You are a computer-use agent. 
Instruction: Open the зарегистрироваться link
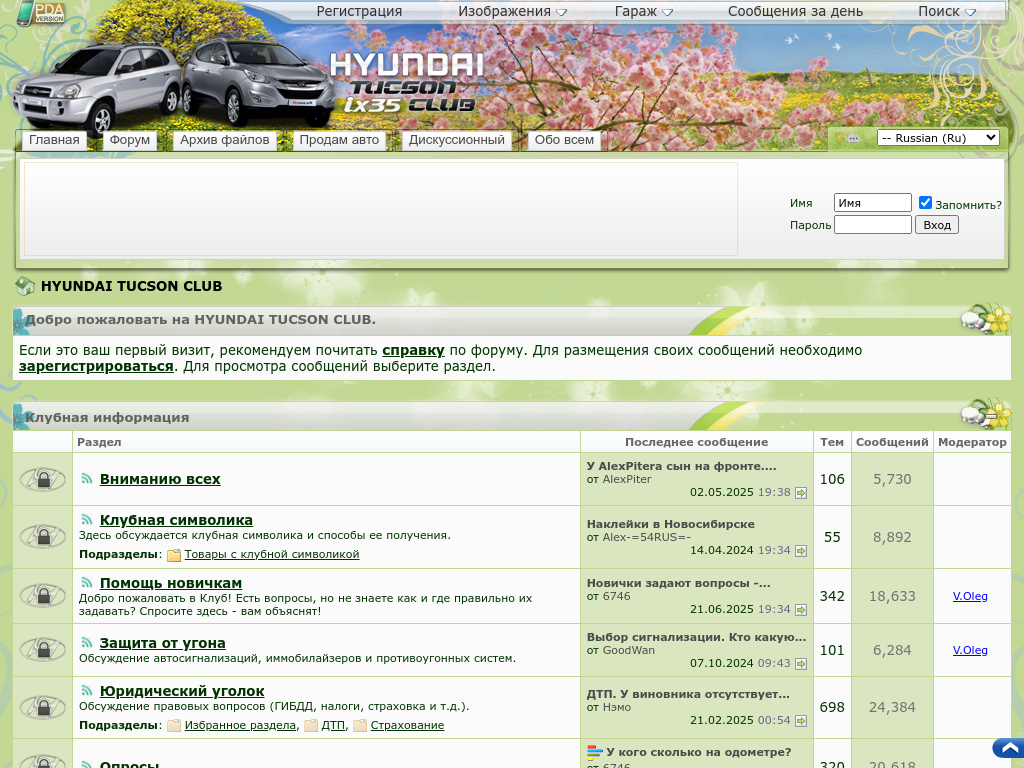[96, 366]
